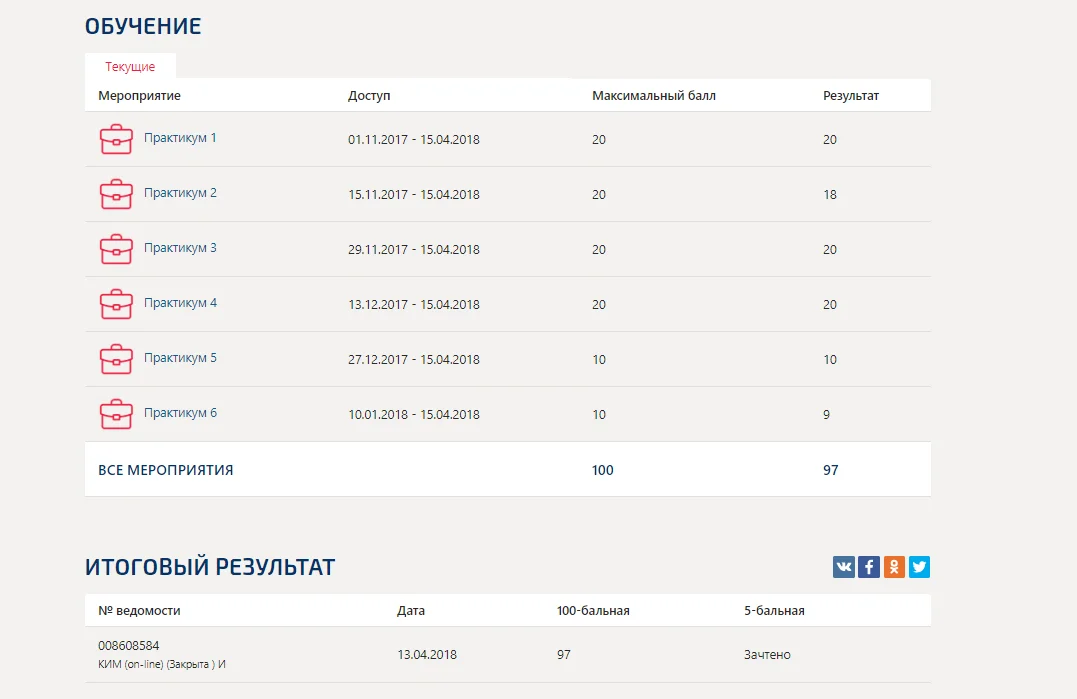This screenshot has width=1077, height=699.
Task: Click the briefcase icon for Практикум 3
Action: click(116, 249)
